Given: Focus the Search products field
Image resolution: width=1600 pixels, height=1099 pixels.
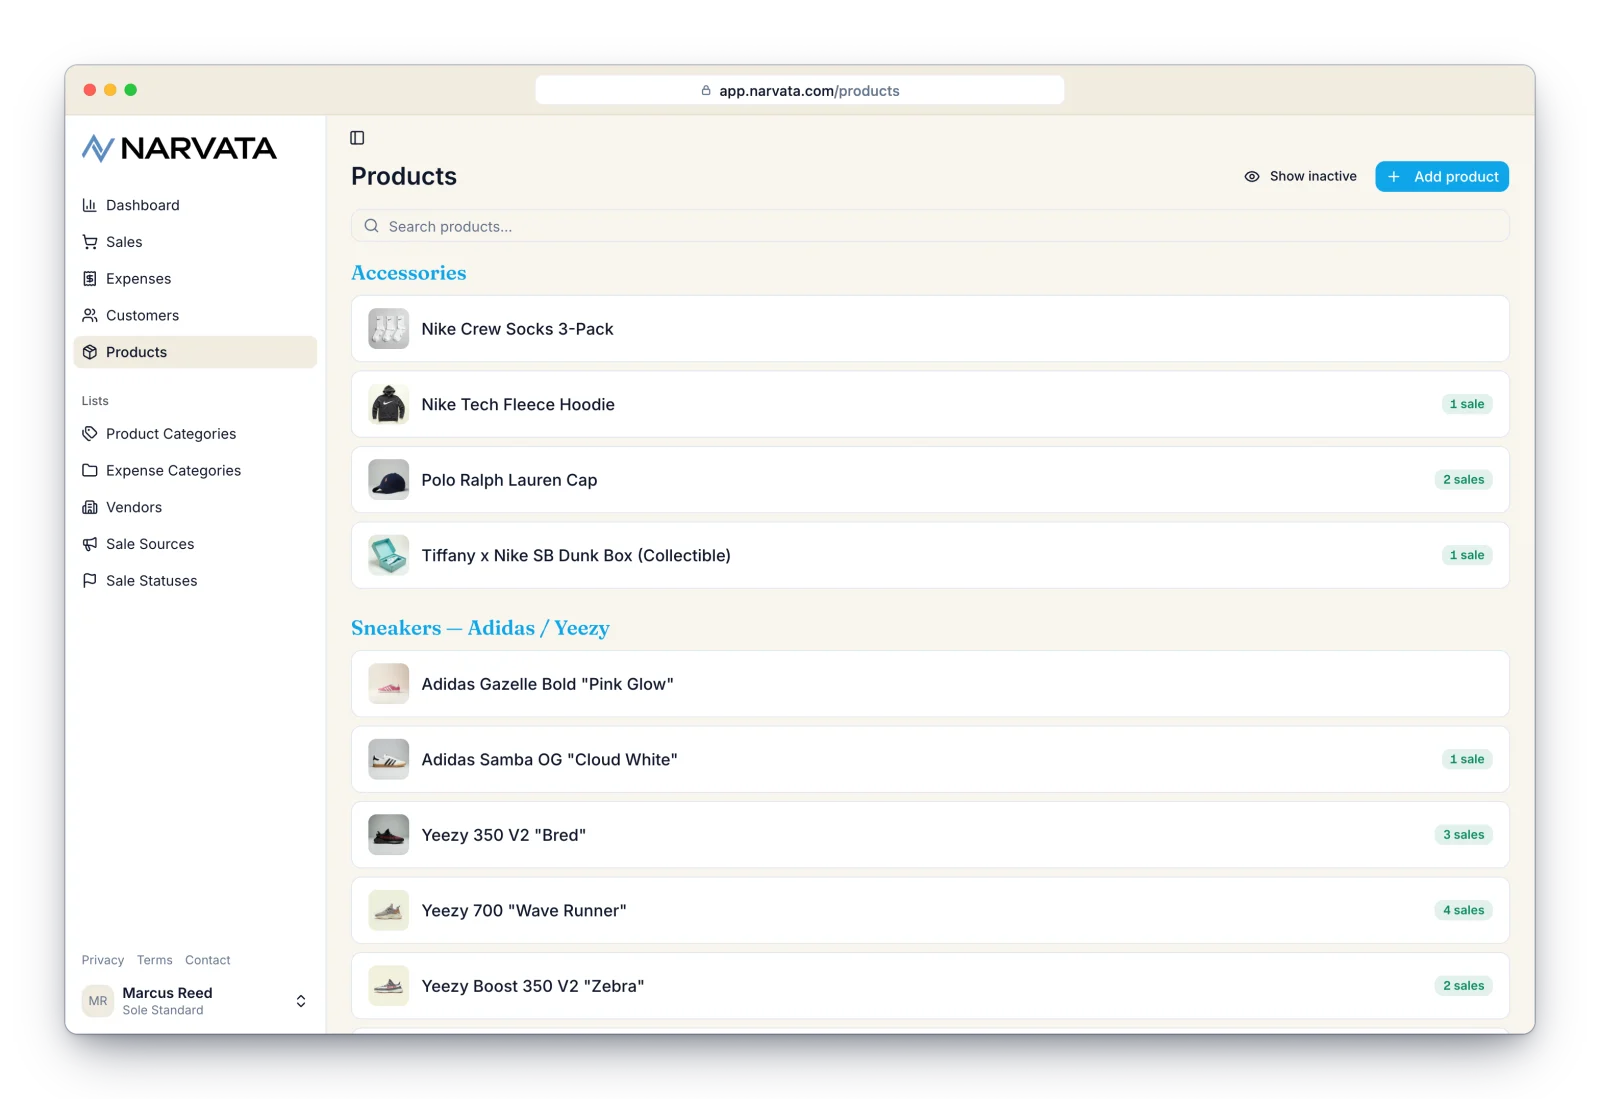Looking at the screenshot, I should pos(930,226).
